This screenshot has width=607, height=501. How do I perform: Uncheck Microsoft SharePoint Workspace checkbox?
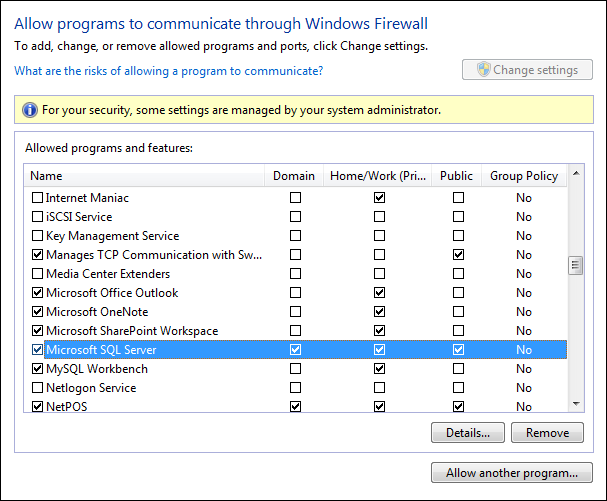[37, 330]
